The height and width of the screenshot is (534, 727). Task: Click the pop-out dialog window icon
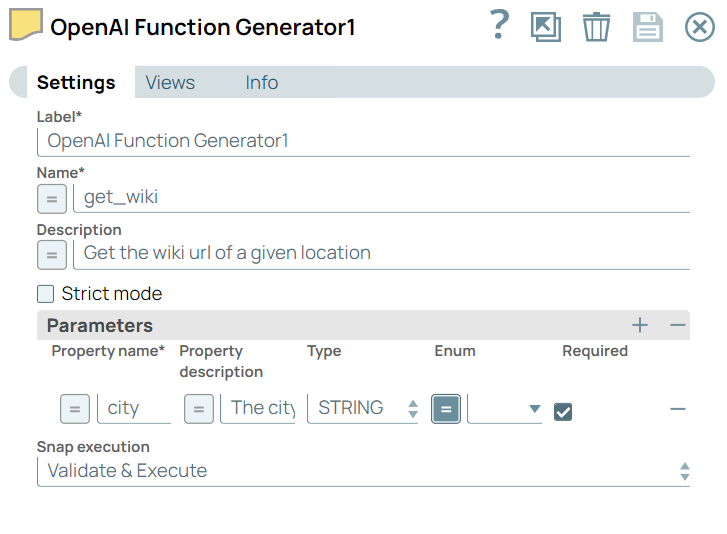coord(546,27)
